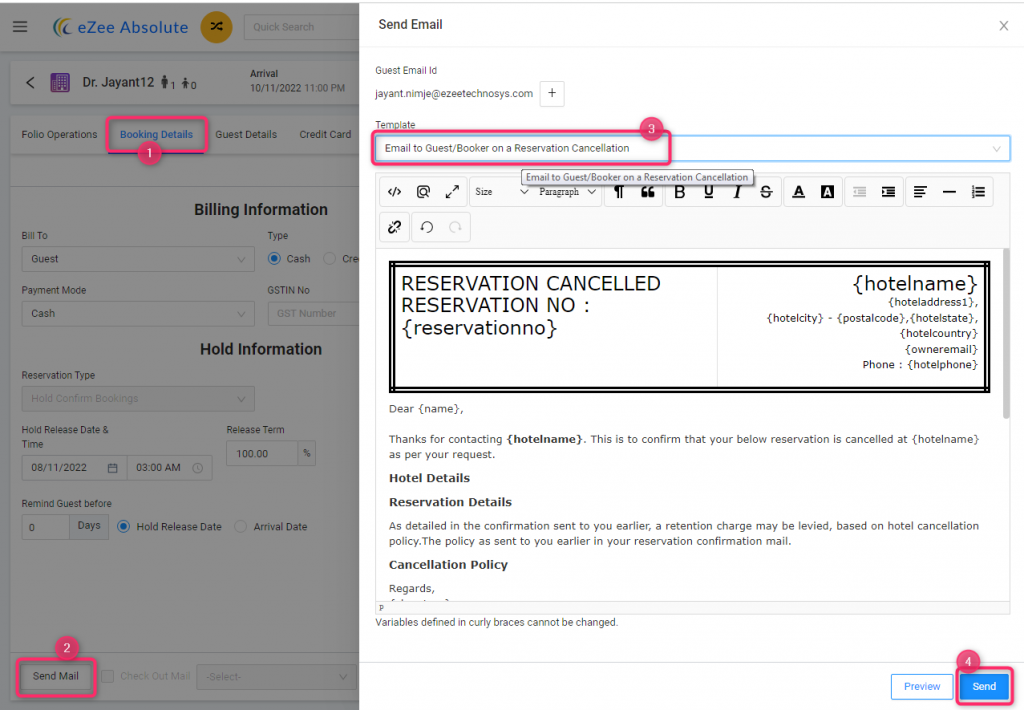The image size is (1024, 710).
Task: Increase indent of the text
Action: point(888,192)
